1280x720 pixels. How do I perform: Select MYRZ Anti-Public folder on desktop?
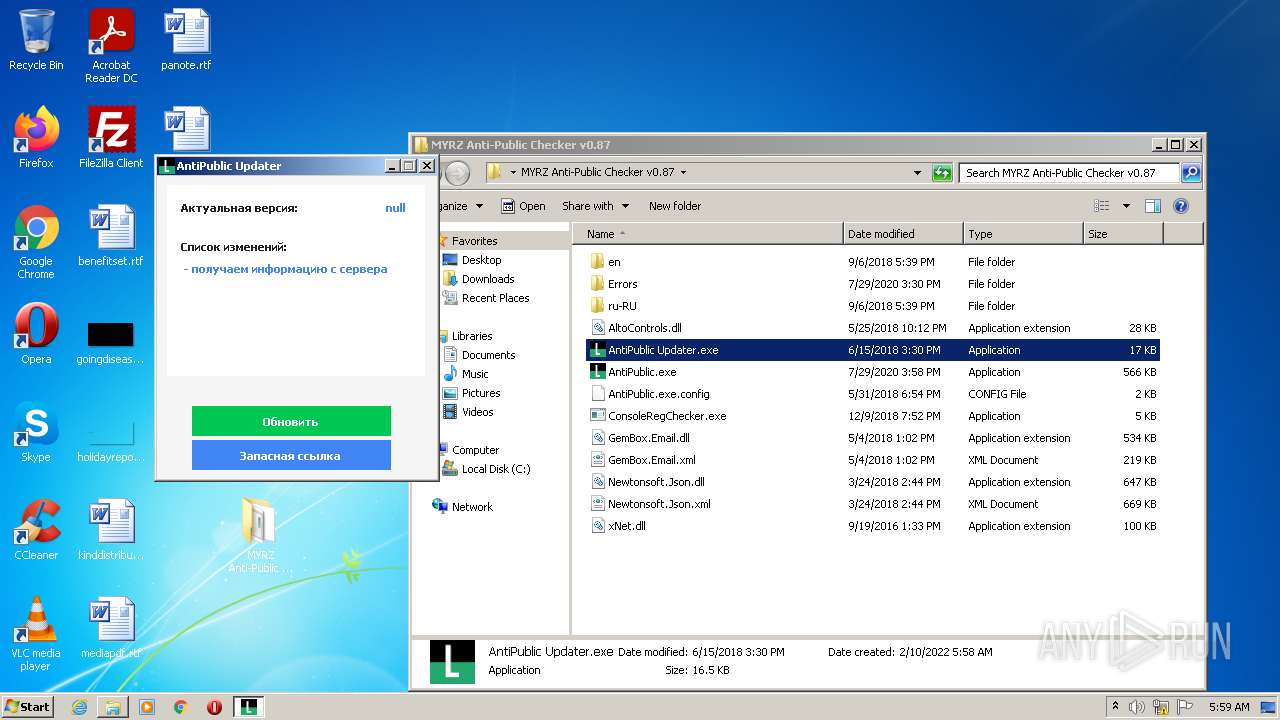(260, 536)
